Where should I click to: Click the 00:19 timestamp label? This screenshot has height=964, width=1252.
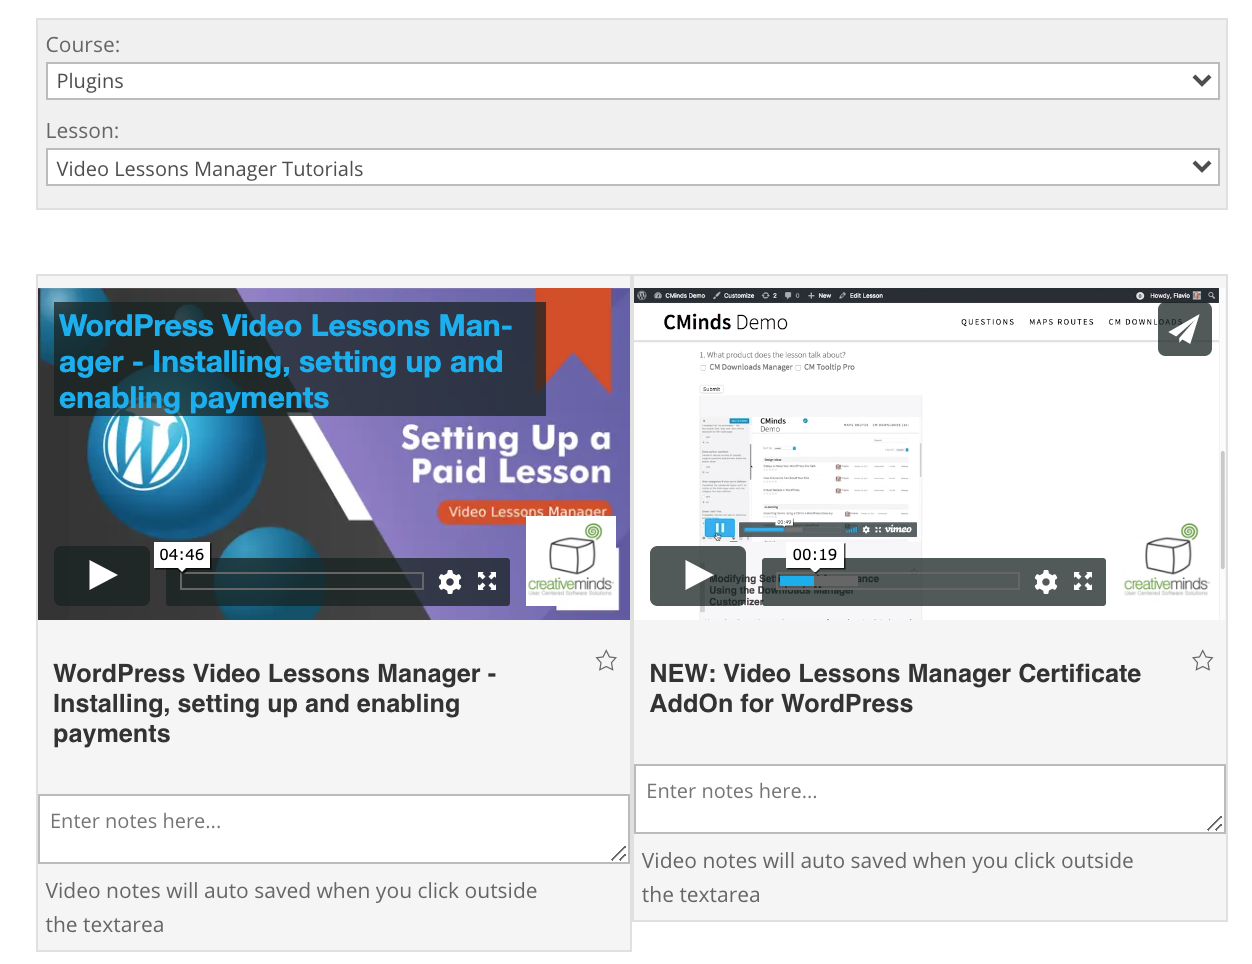pos(815,555)
